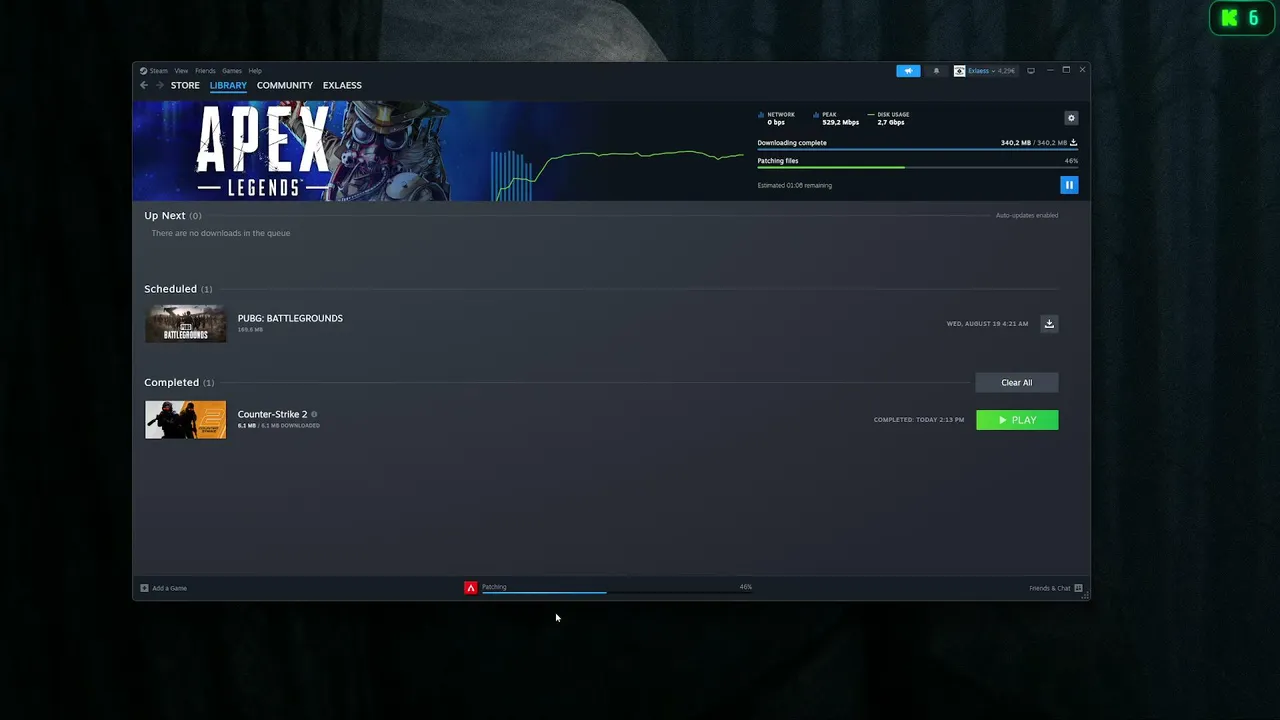Start the scheduled PUBG download now
Screen dimensions: 1280x720
pos(1049,324)
